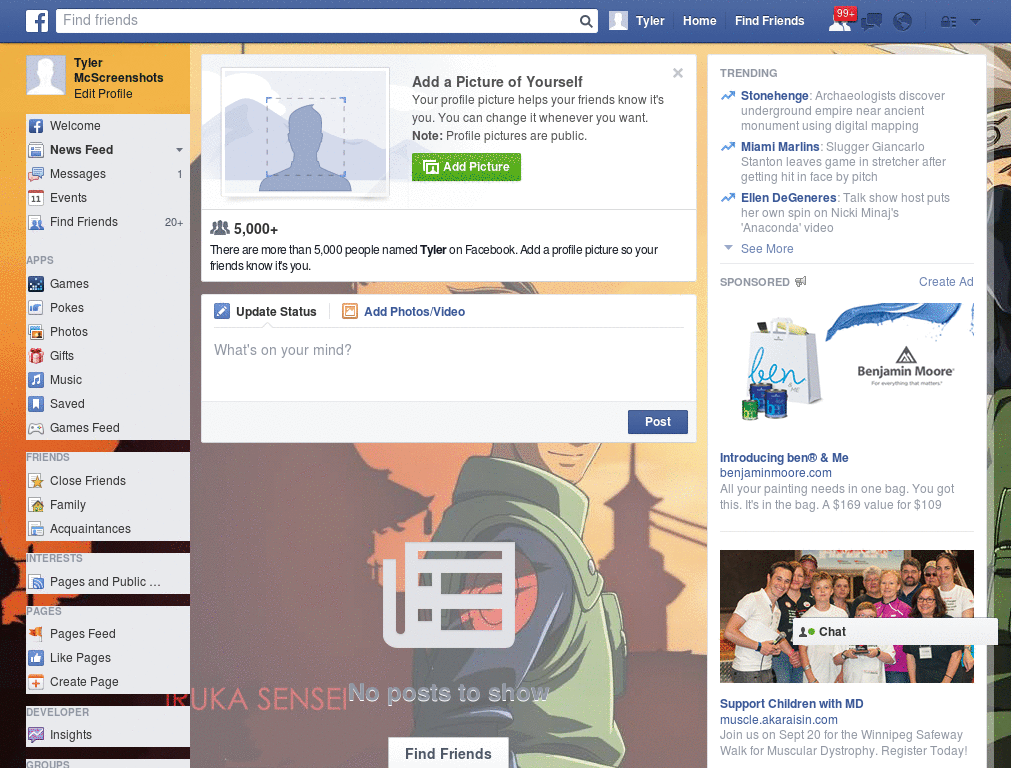Click the Games icon in Apps
Image resolution: width=1024 pixels, height=768 pixels.
pos(36,284)
